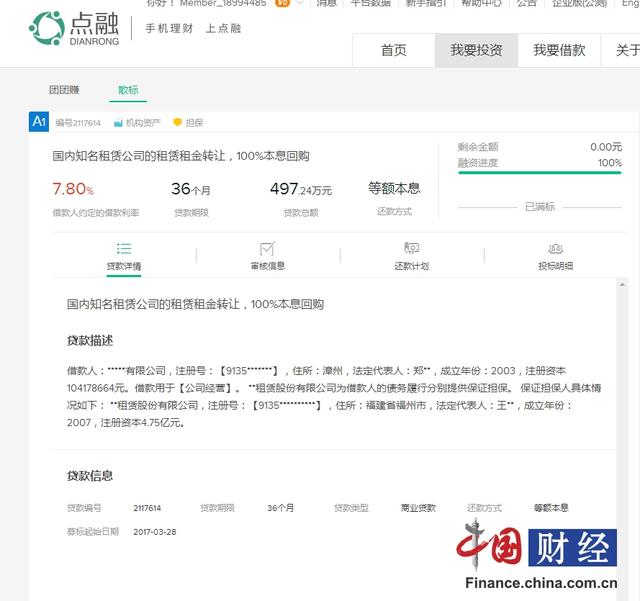Click the 帮助中心 link in top bar
This screenshot has width=640, height=601.
point(479,3)
